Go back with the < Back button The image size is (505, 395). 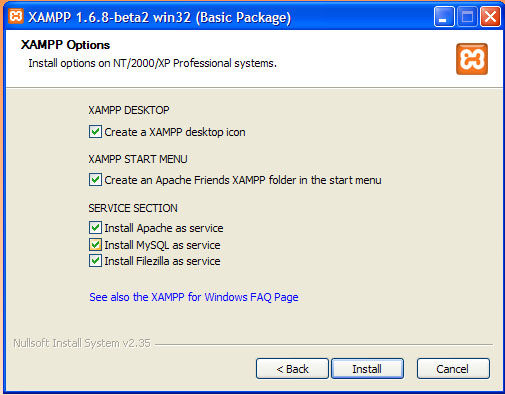(292, 369)
